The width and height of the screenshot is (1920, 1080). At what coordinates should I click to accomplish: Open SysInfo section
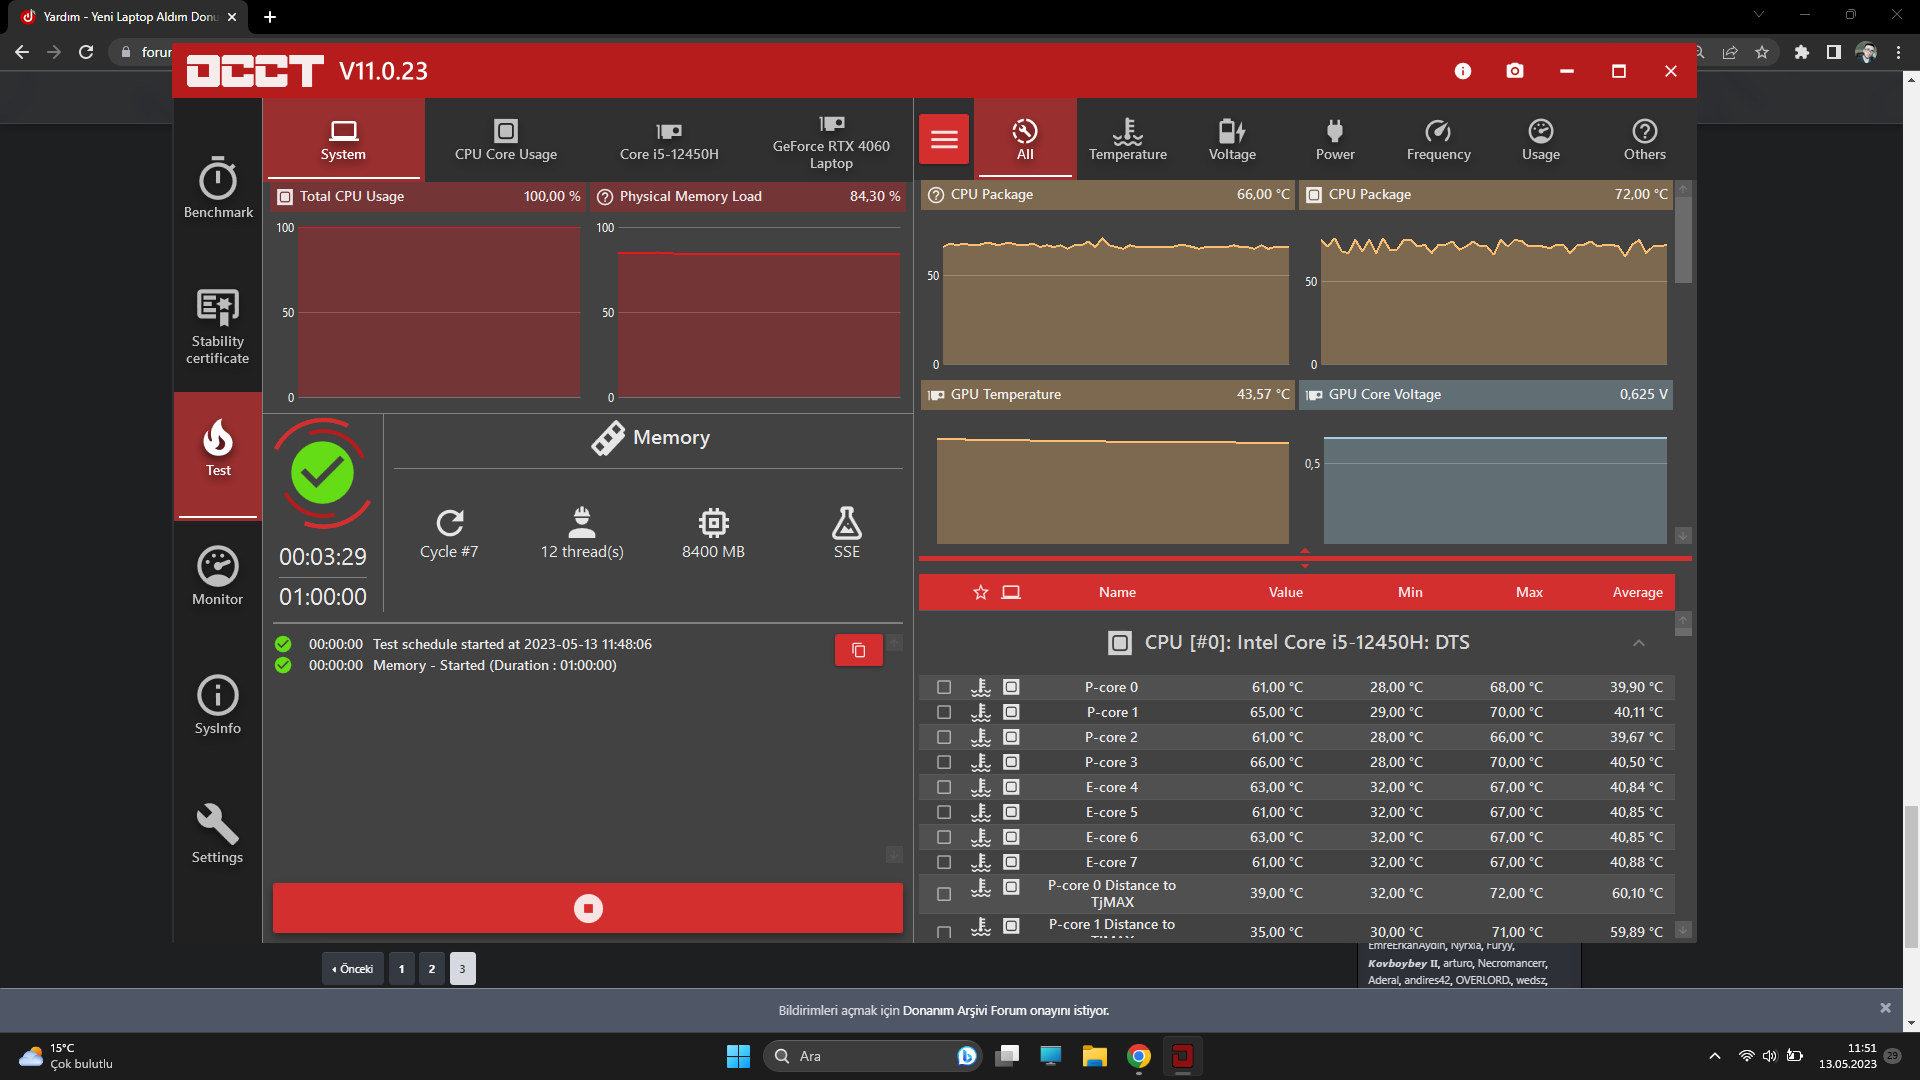point(218,706)
